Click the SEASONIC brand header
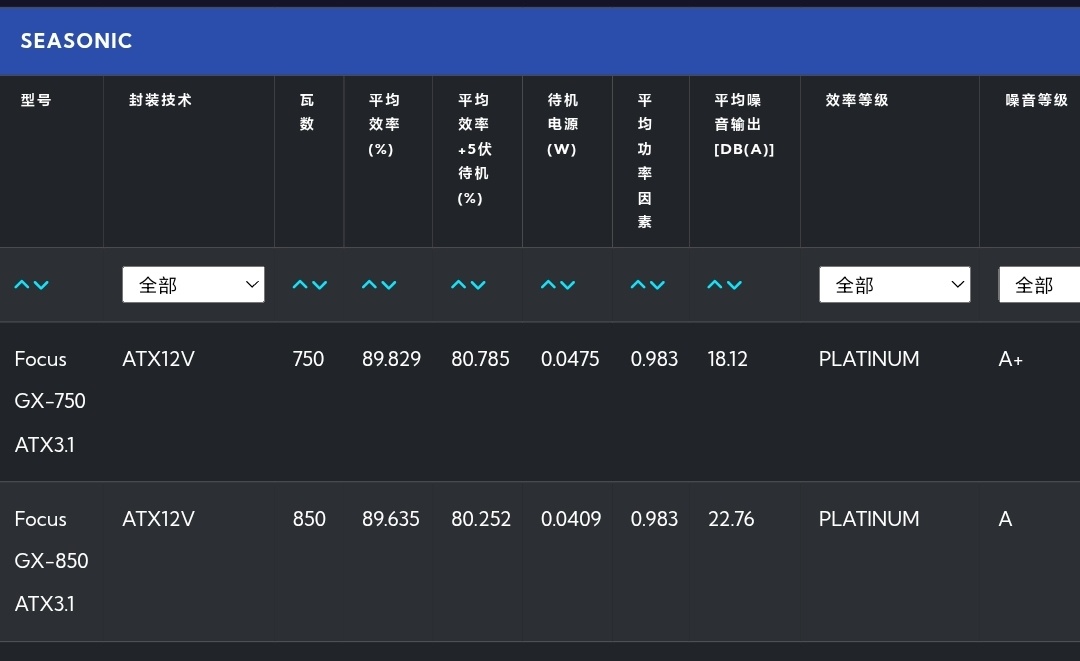 [77, 41]
